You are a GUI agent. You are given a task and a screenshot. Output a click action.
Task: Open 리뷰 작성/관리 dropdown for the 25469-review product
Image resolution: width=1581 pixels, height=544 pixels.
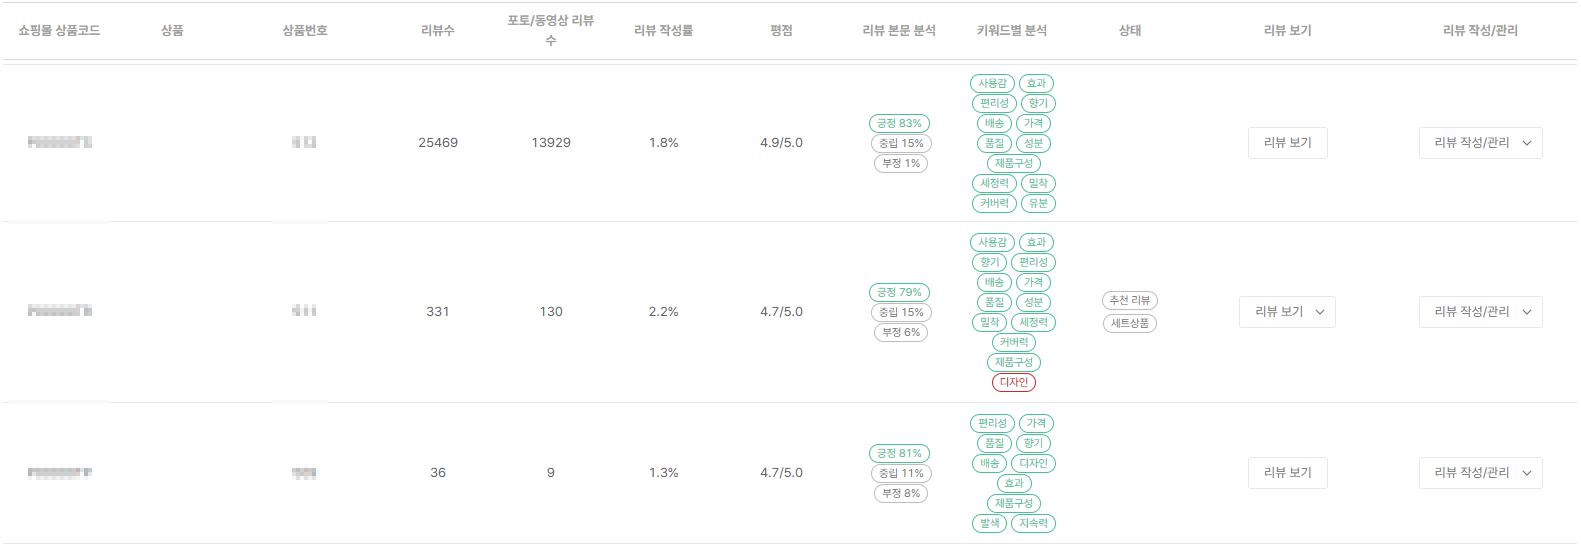click(x=1480, y=143)
